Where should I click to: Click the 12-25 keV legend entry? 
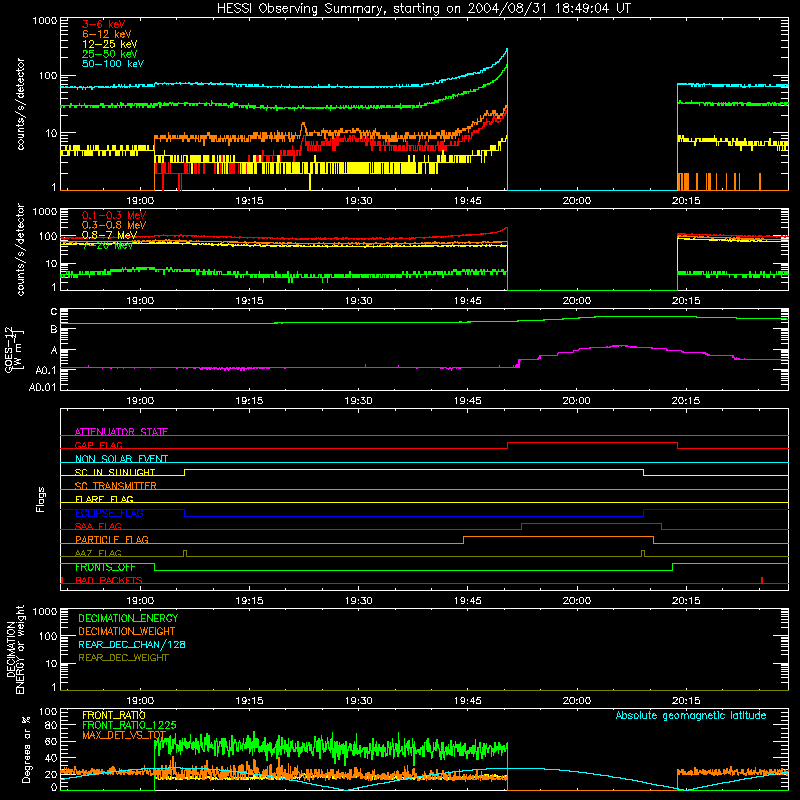point(110,44)
